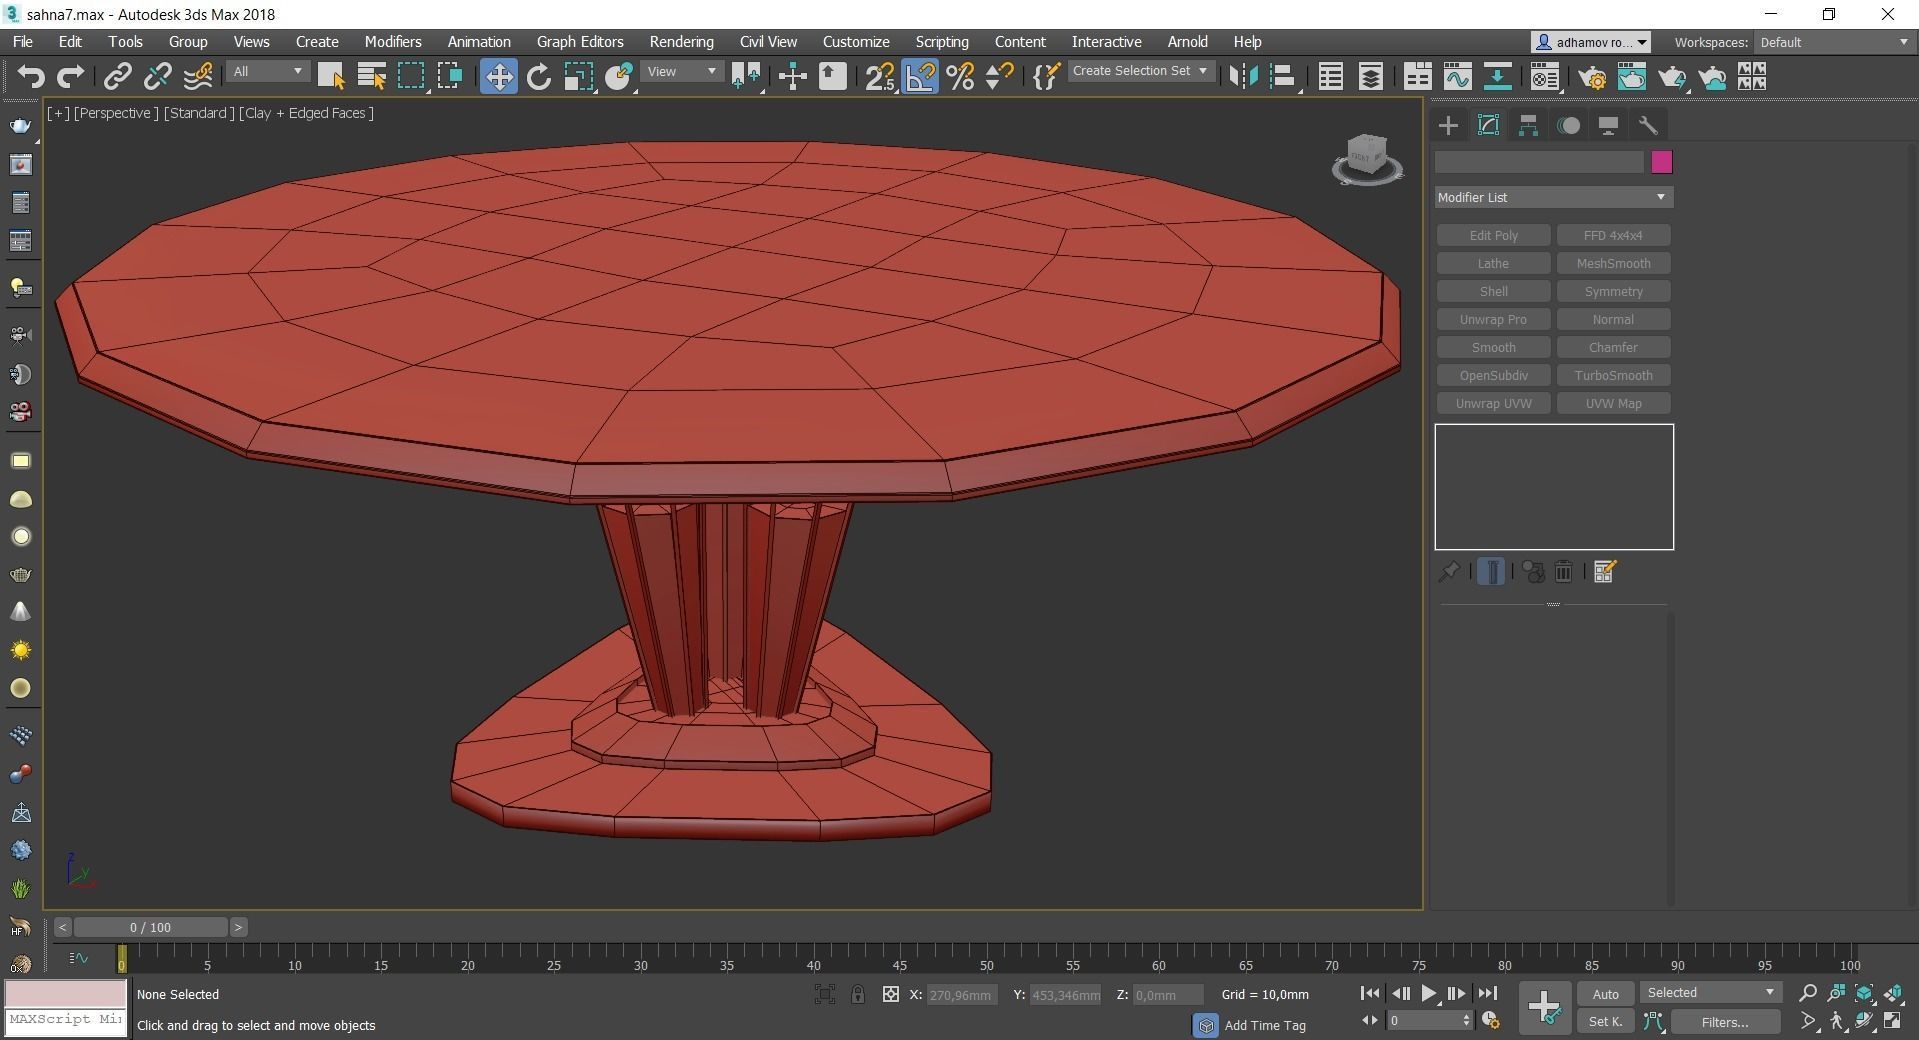This screenshot has height=1040, width=1919.
Task: Toggle Angle Snap in toolbar
Action: click(x=920, y=77)
